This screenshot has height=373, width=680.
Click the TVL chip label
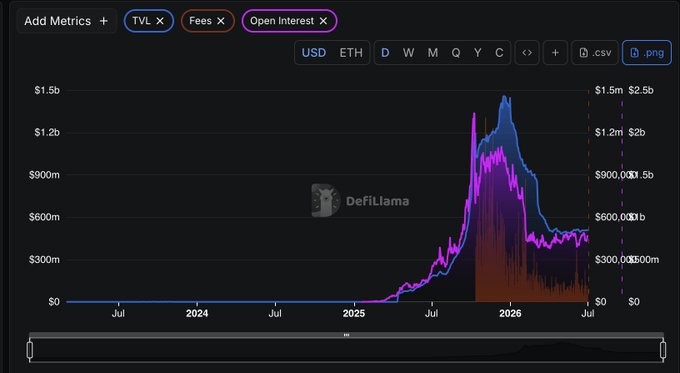[141, 21]
